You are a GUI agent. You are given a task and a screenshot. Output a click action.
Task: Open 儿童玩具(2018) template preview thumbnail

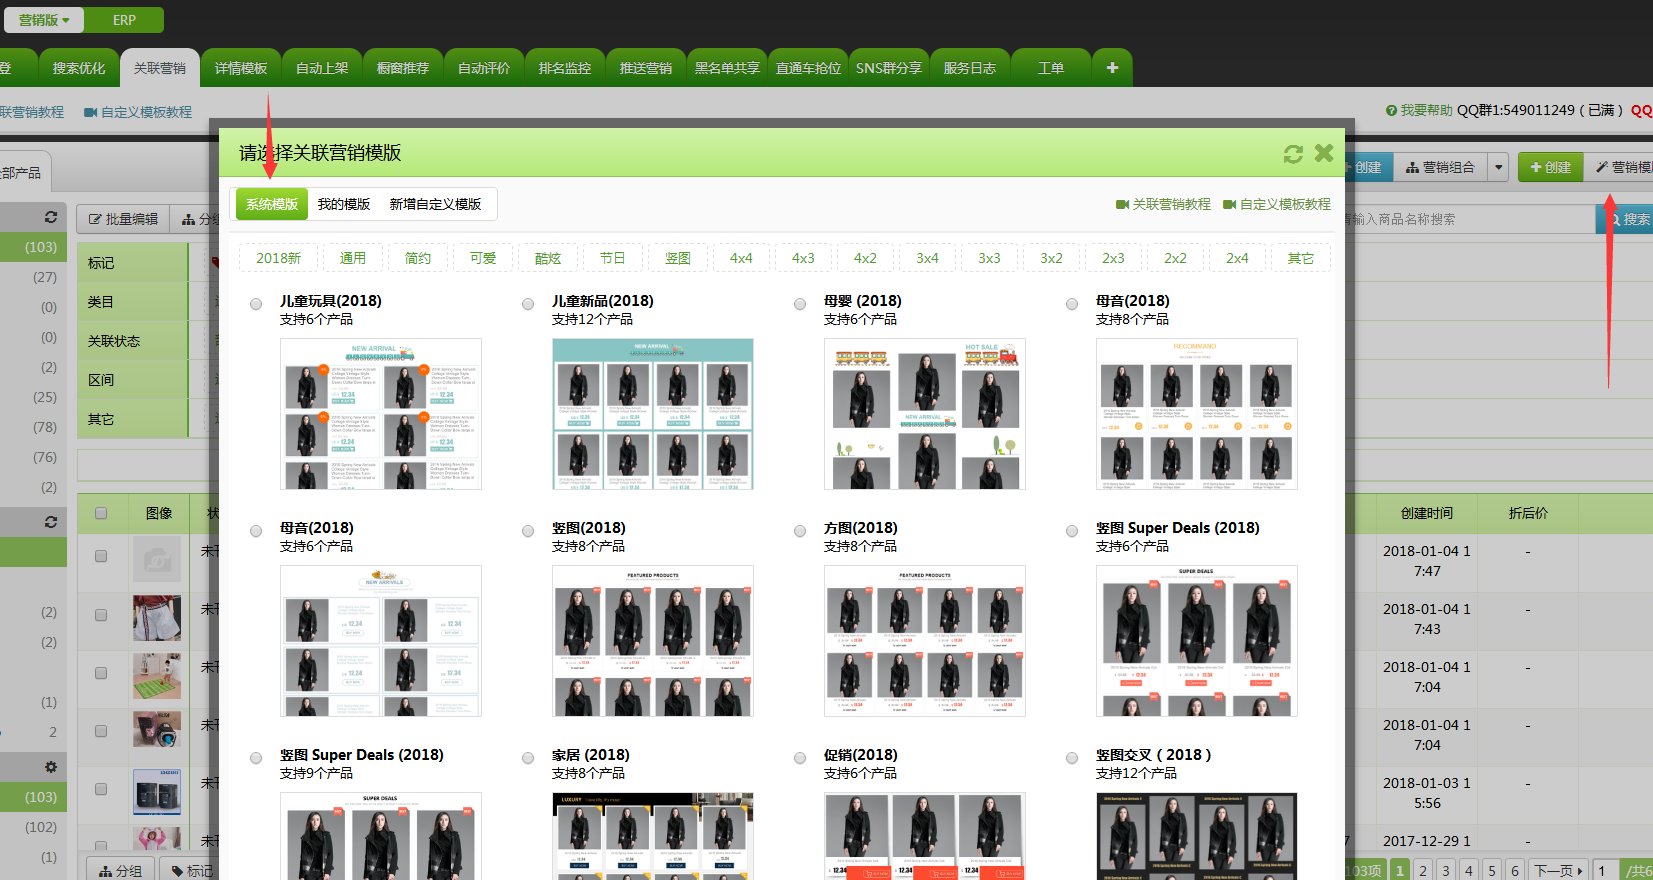click(381, 414)
